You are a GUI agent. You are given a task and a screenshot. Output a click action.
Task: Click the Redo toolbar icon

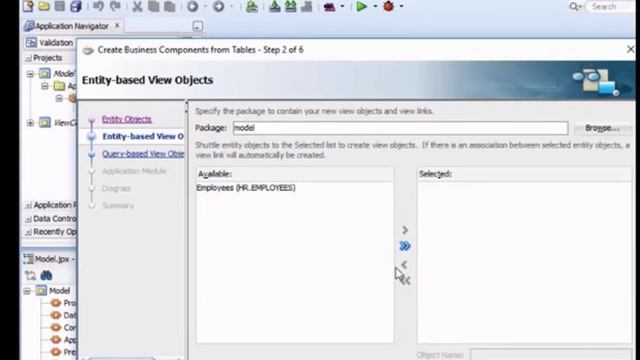(116, 6)
